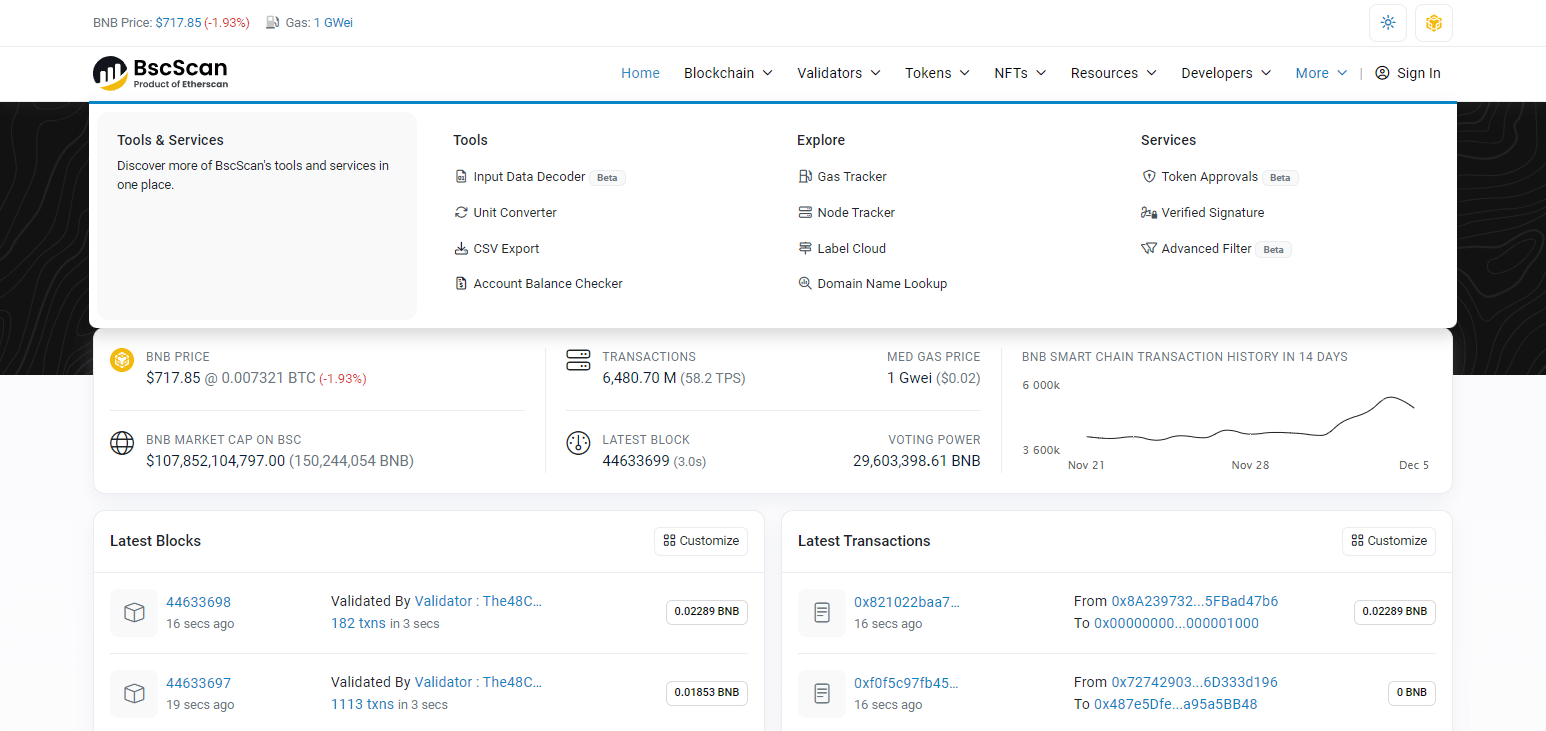
Task: Click the gas pump icon beside Gas Tracker
Action: (805, 177)
